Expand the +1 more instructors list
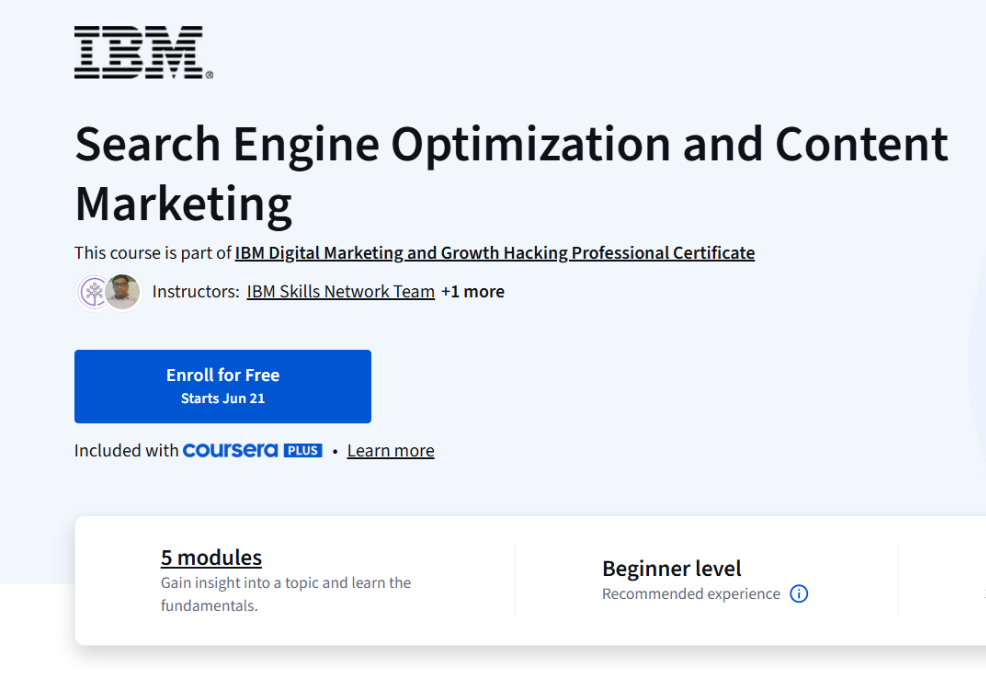Image resolution: width=986 pixels, height=685 pixels. click(x=472, y=291)
